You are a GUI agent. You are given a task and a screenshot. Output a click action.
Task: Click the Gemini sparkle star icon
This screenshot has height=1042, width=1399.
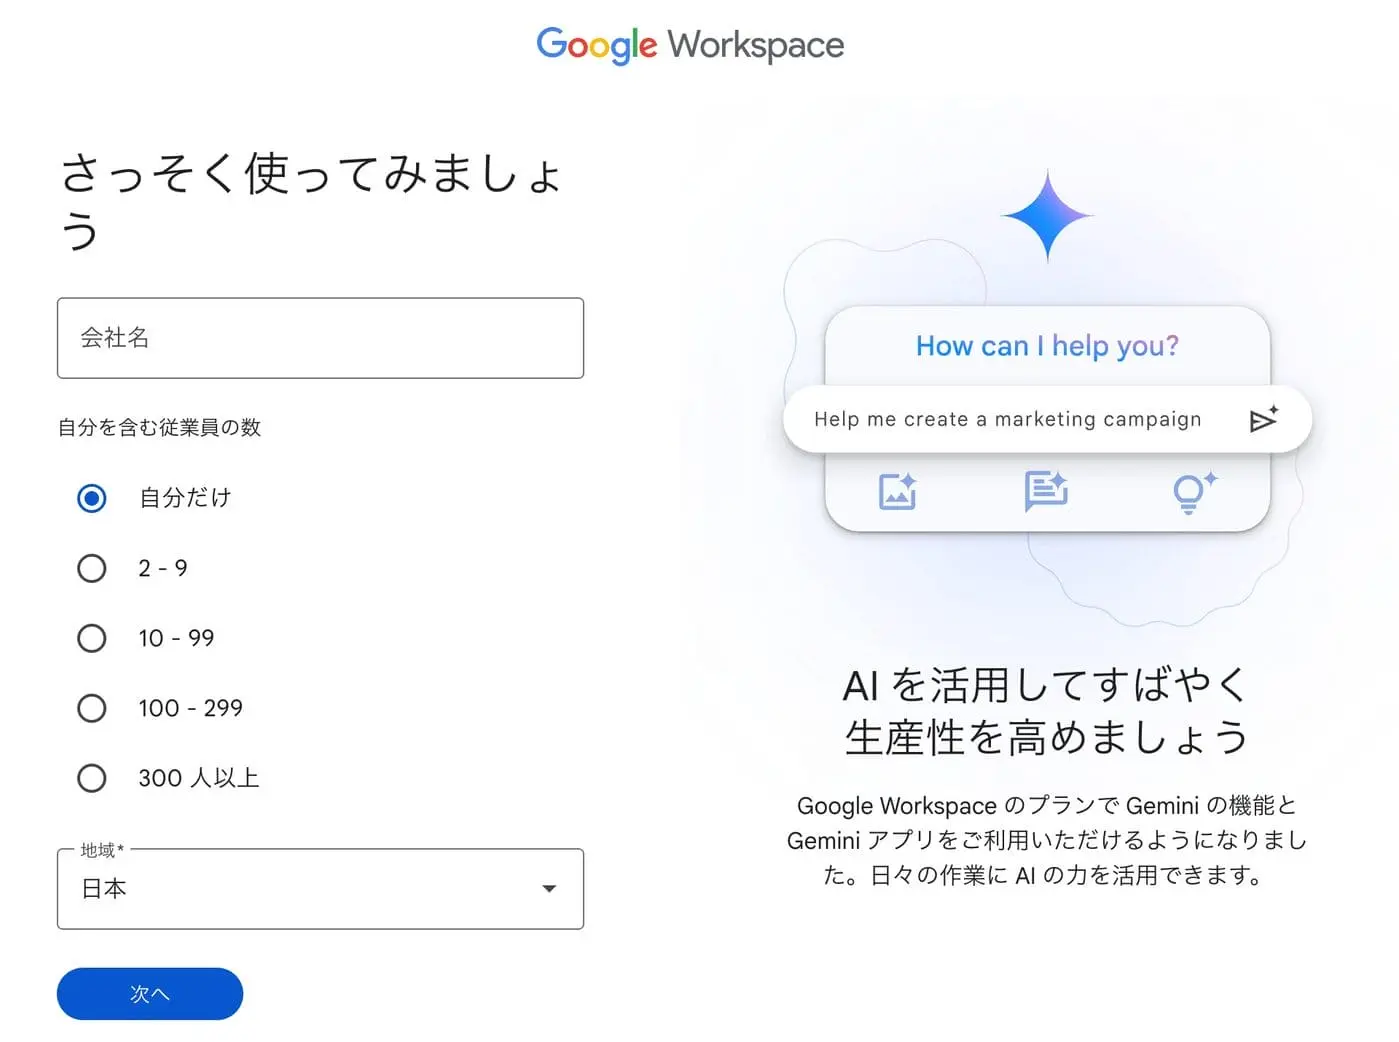1047,216
